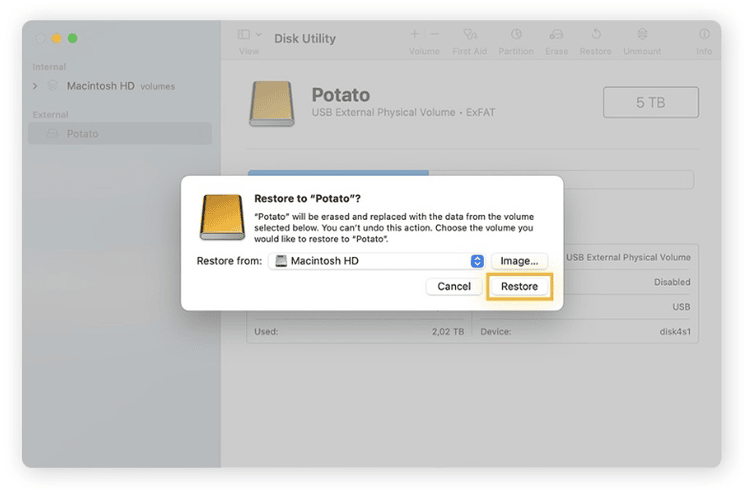The height and width of the screenshot is (490, 750).
Task: Cancel the restore dialog
Action: [x=453, y=286]
